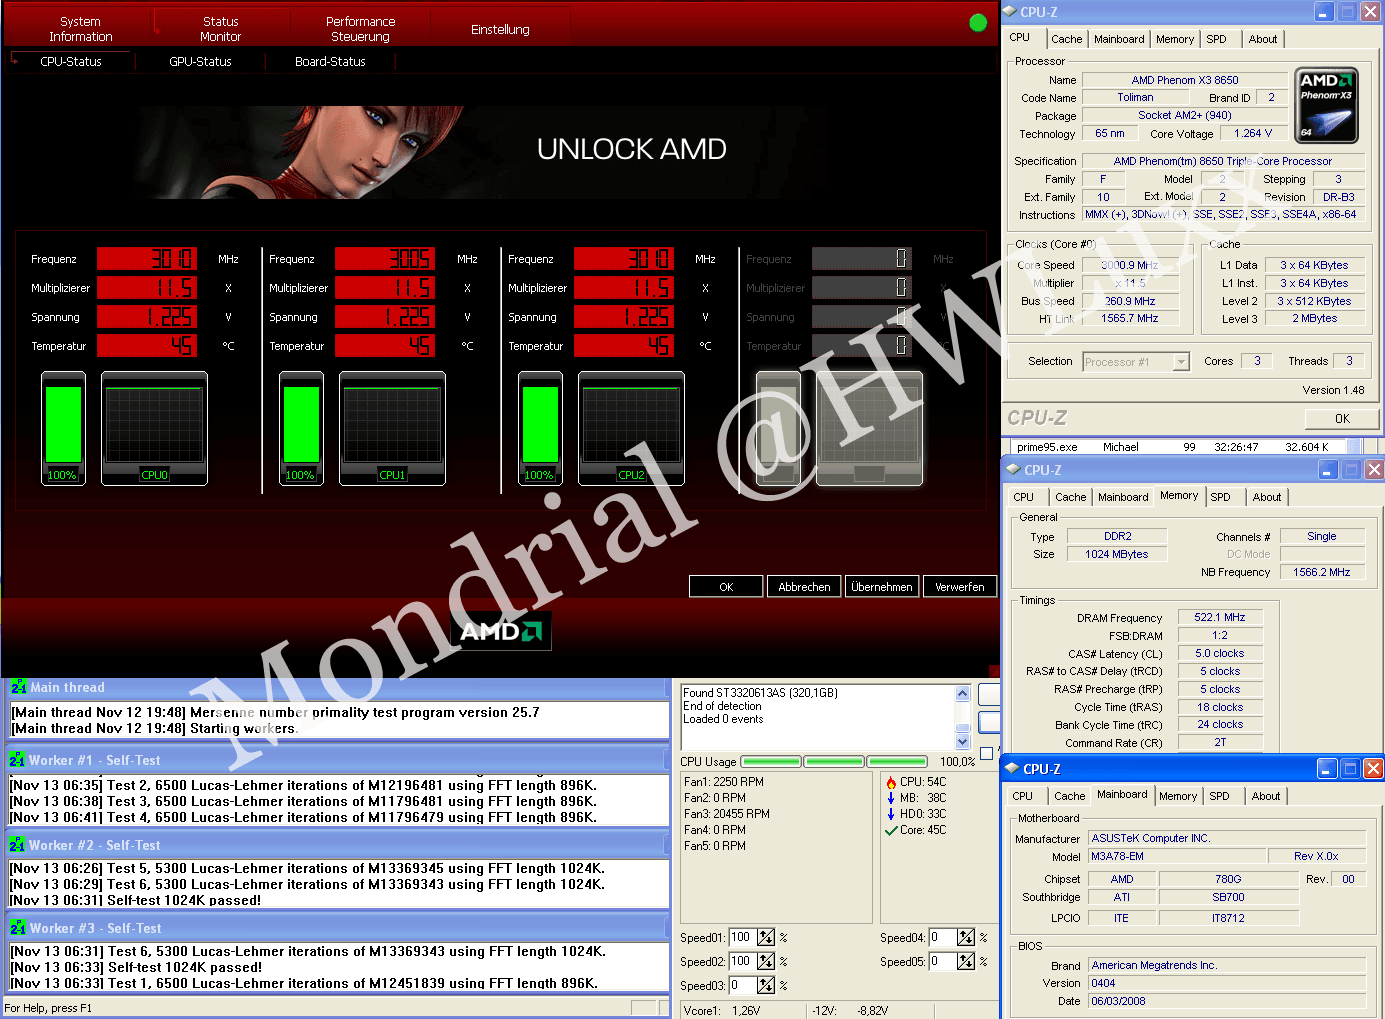Click the CPU-Z title icon of the Memory window
The image size is (1385, 1019).
(1012, 470)
